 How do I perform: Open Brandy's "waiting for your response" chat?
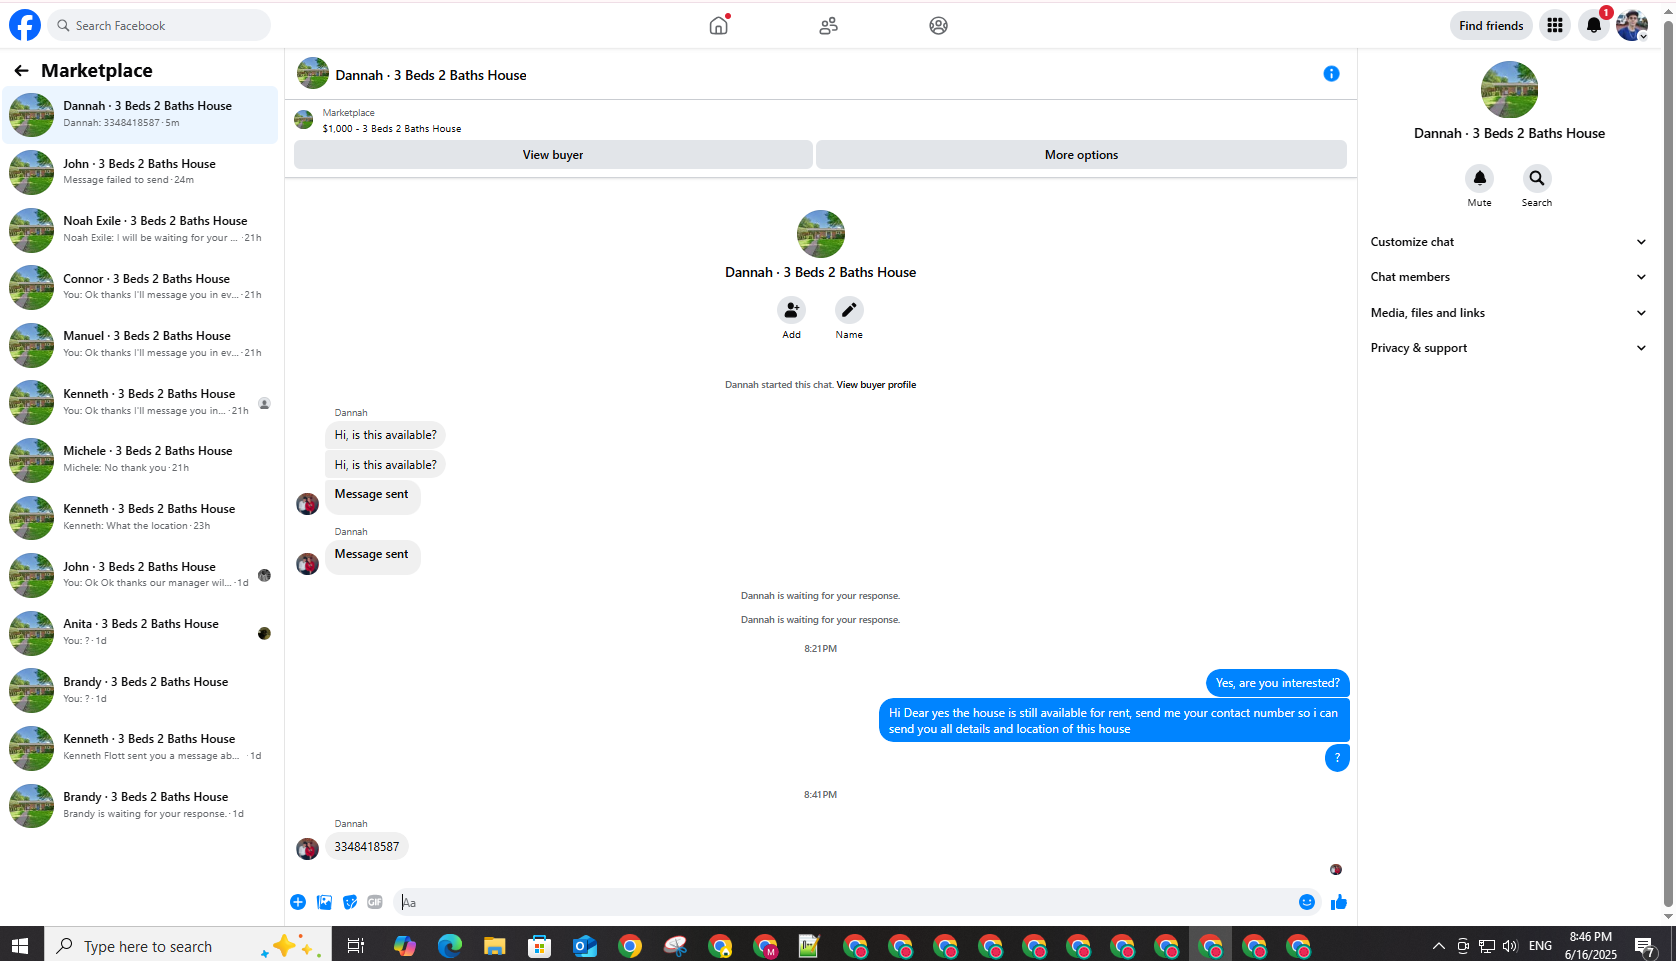(141, 806)
